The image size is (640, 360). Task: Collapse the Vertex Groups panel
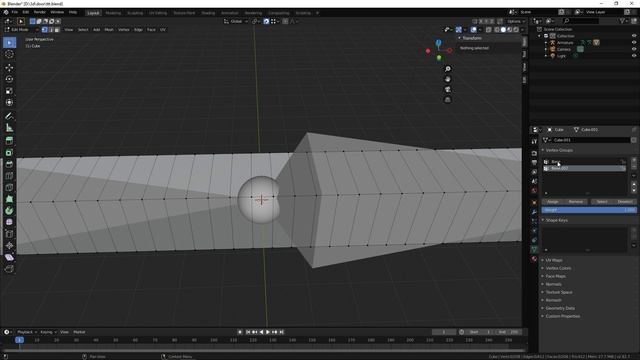(558, 150)
